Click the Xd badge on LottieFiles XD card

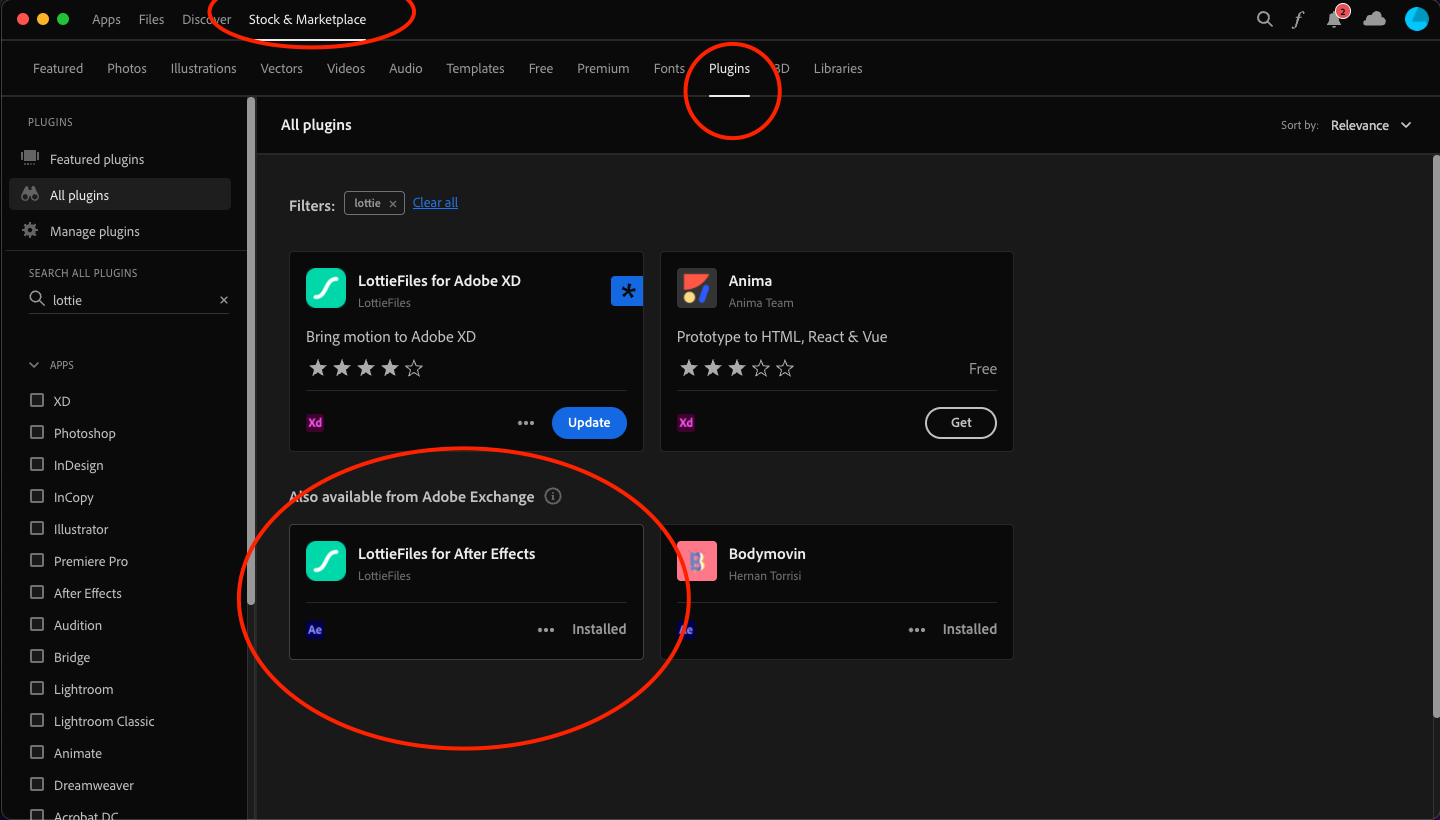coord(315,422)
